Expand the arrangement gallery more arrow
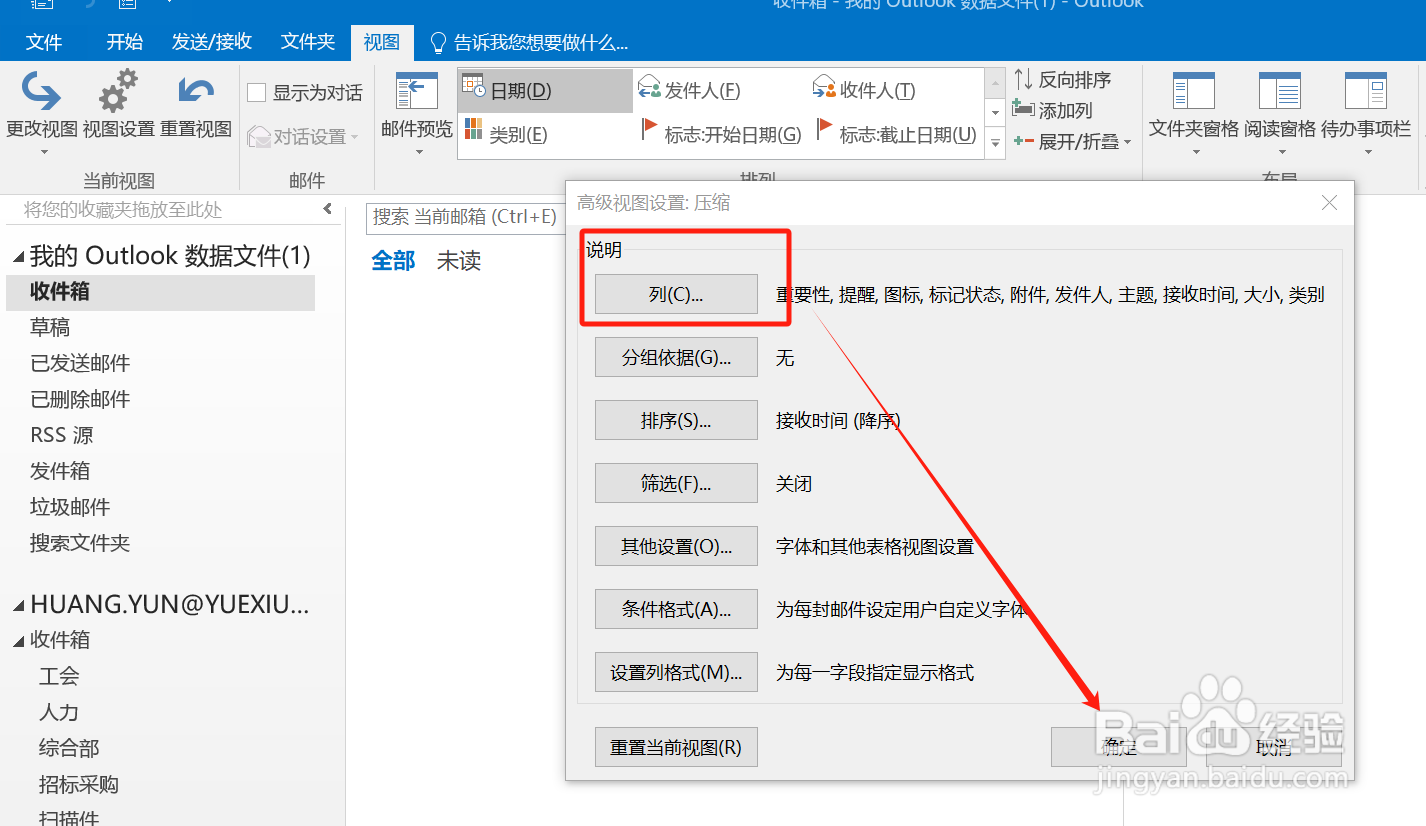This screenshot has height=826, width=1426. pyautogui.click(x=995, y=144)
